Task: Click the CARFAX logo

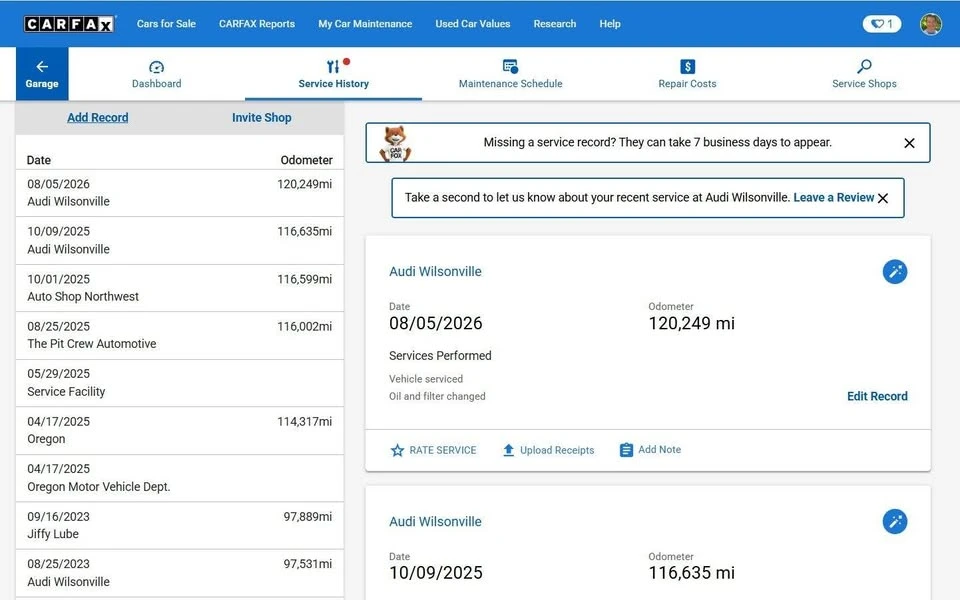Action: pos(69,24)
